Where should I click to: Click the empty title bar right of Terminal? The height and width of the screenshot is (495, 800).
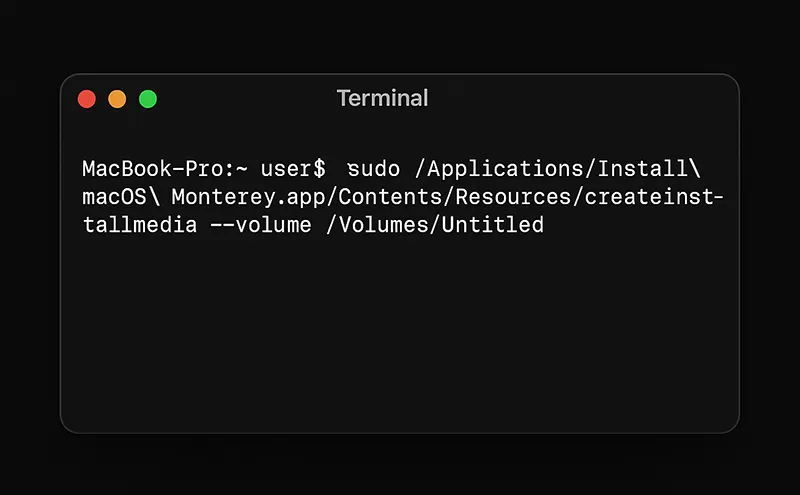pos(600,99)
